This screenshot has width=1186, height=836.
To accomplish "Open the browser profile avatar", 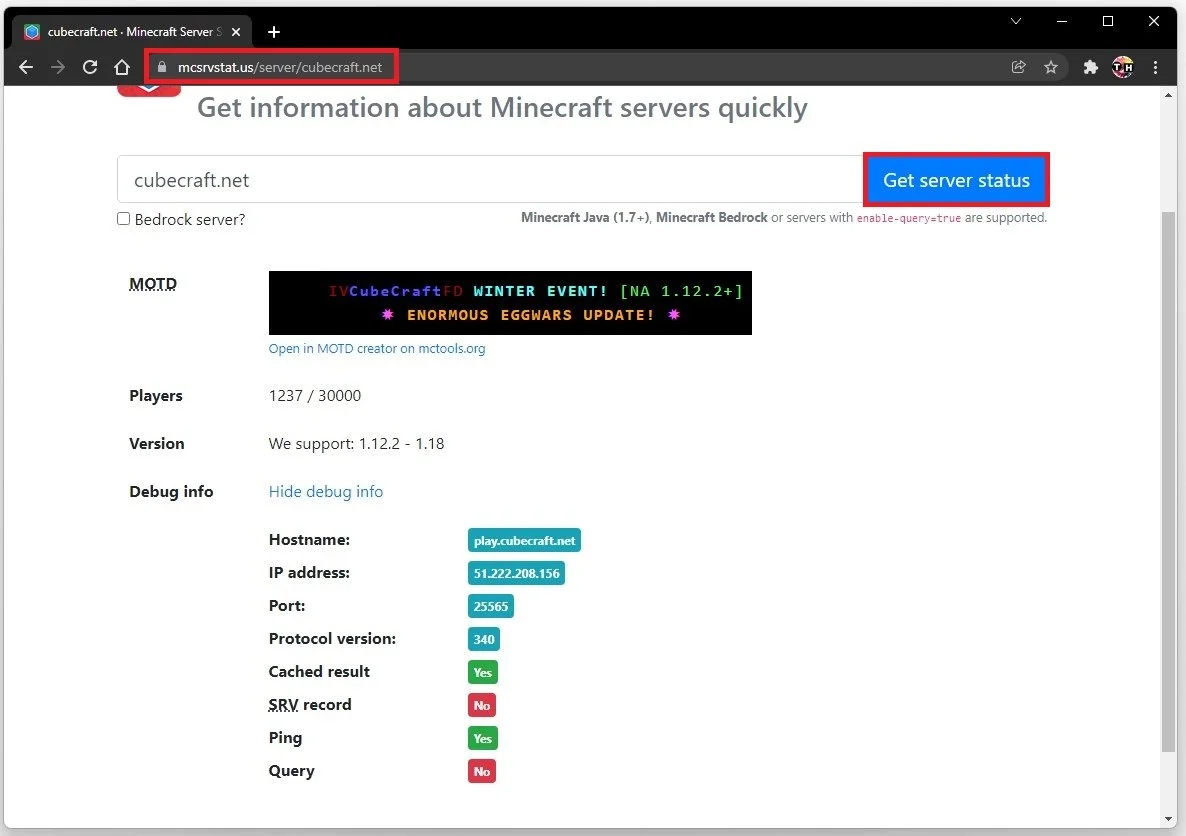I will [1122, 67].
